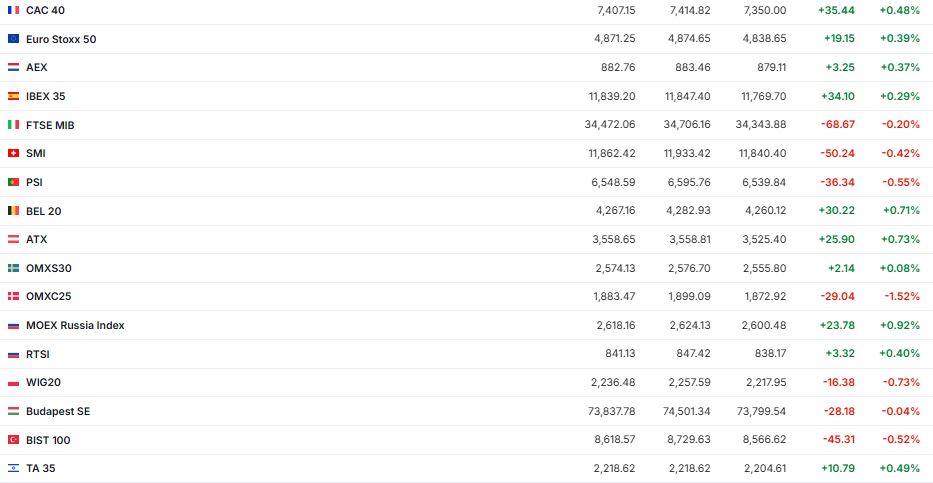Click the OMXC25 percent change -1.52%
The height and width of the screenshot is (483, 933).
click(900, 296)
